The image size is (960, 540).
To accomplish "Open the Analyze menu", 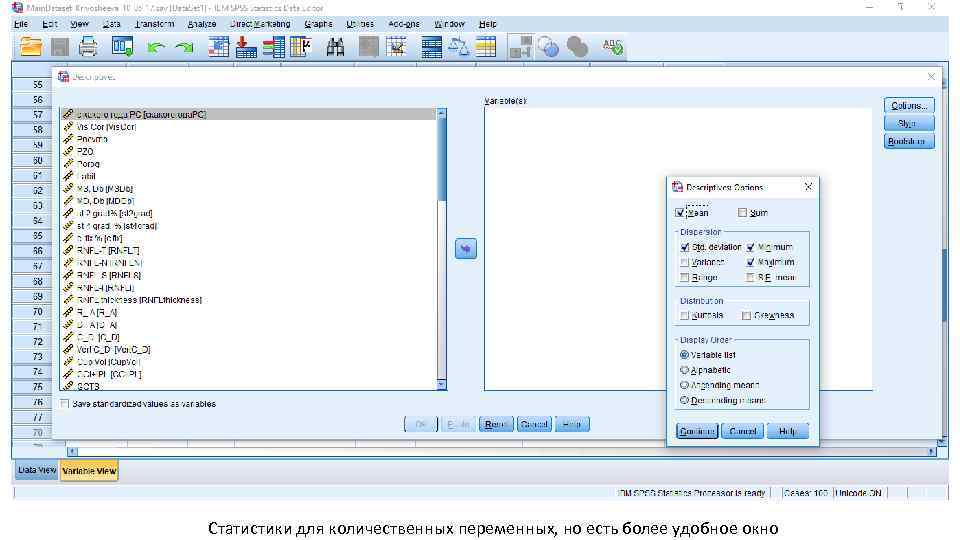I will tap(201, 24).
